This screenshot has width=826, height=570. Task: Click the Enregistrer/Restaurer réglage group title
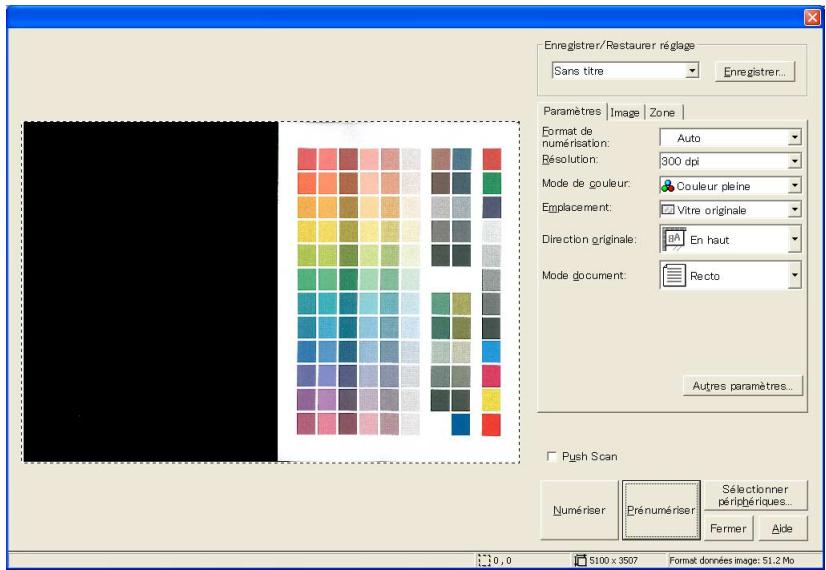pyautogui.click(x=620, y=45)
